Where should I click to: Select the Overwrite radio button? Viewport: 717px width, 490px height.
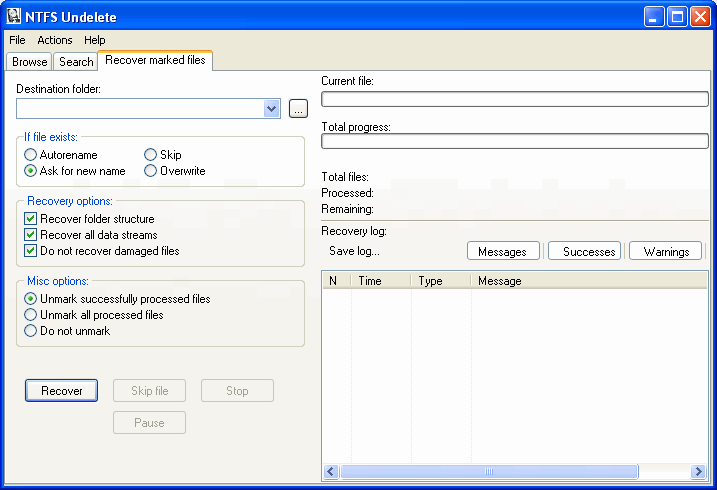click(175, 171)
